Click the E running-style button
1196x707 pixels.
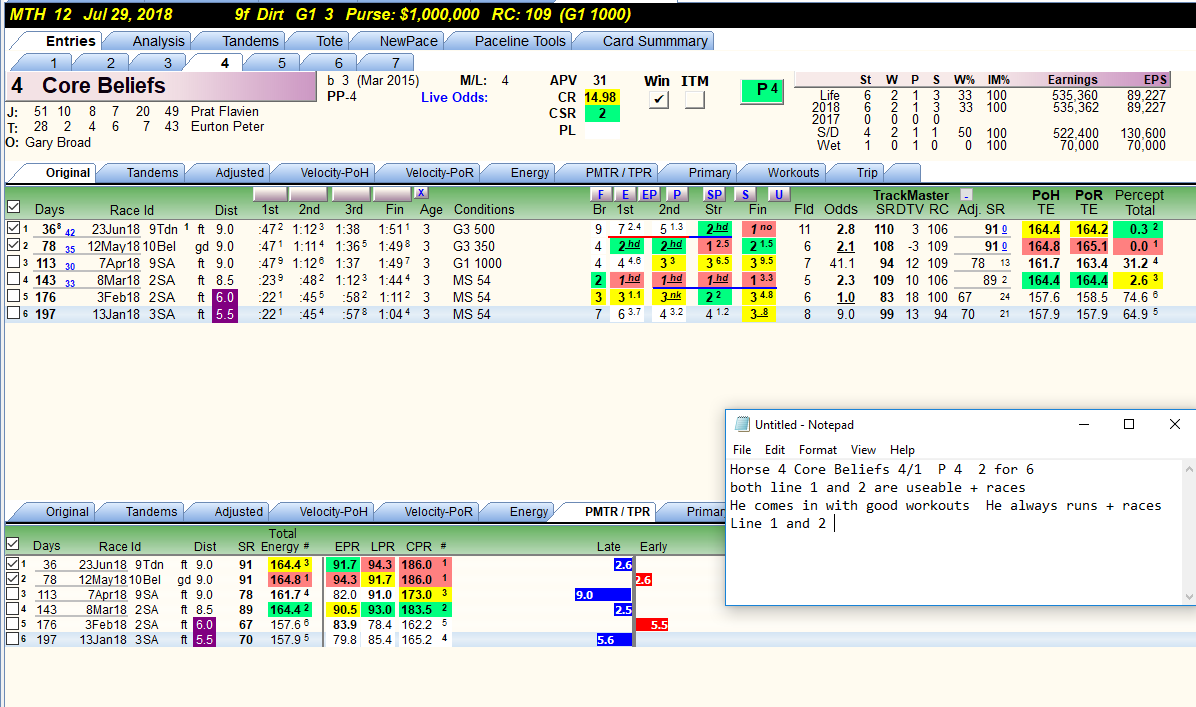625,194
